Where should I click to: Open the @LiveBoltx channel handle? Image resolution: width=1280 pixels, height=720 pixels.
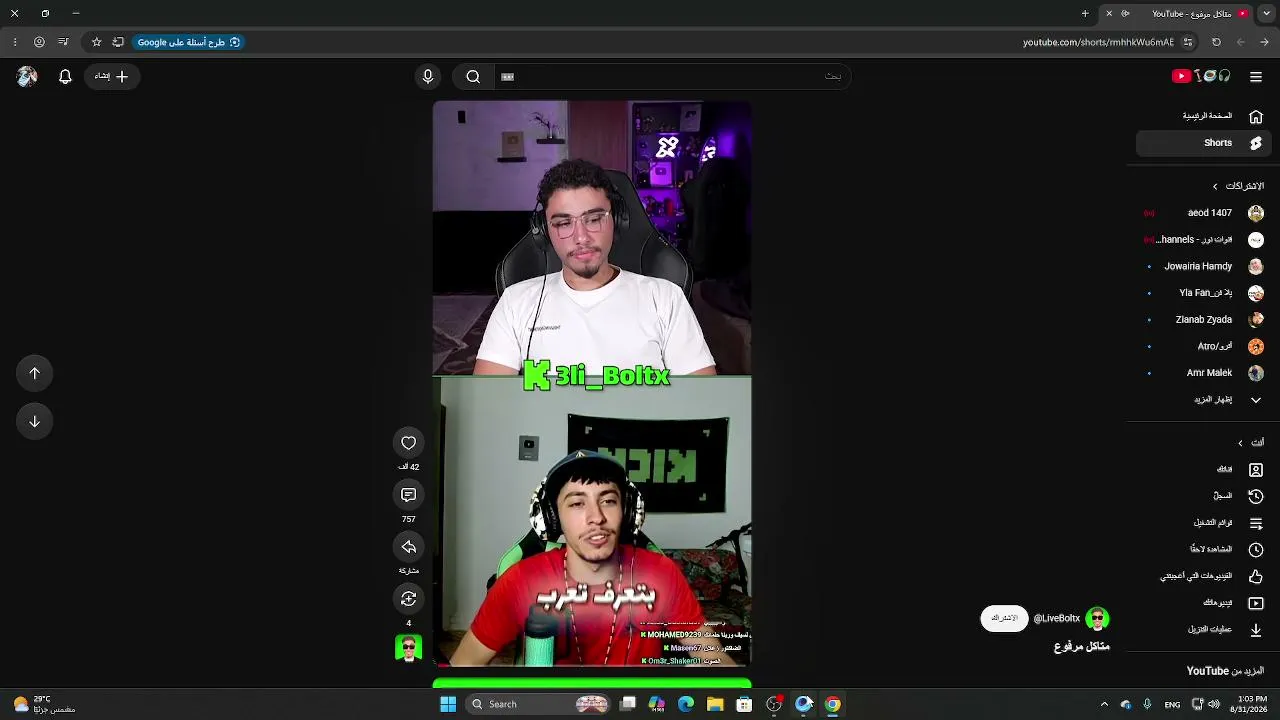coord(1057,619)
